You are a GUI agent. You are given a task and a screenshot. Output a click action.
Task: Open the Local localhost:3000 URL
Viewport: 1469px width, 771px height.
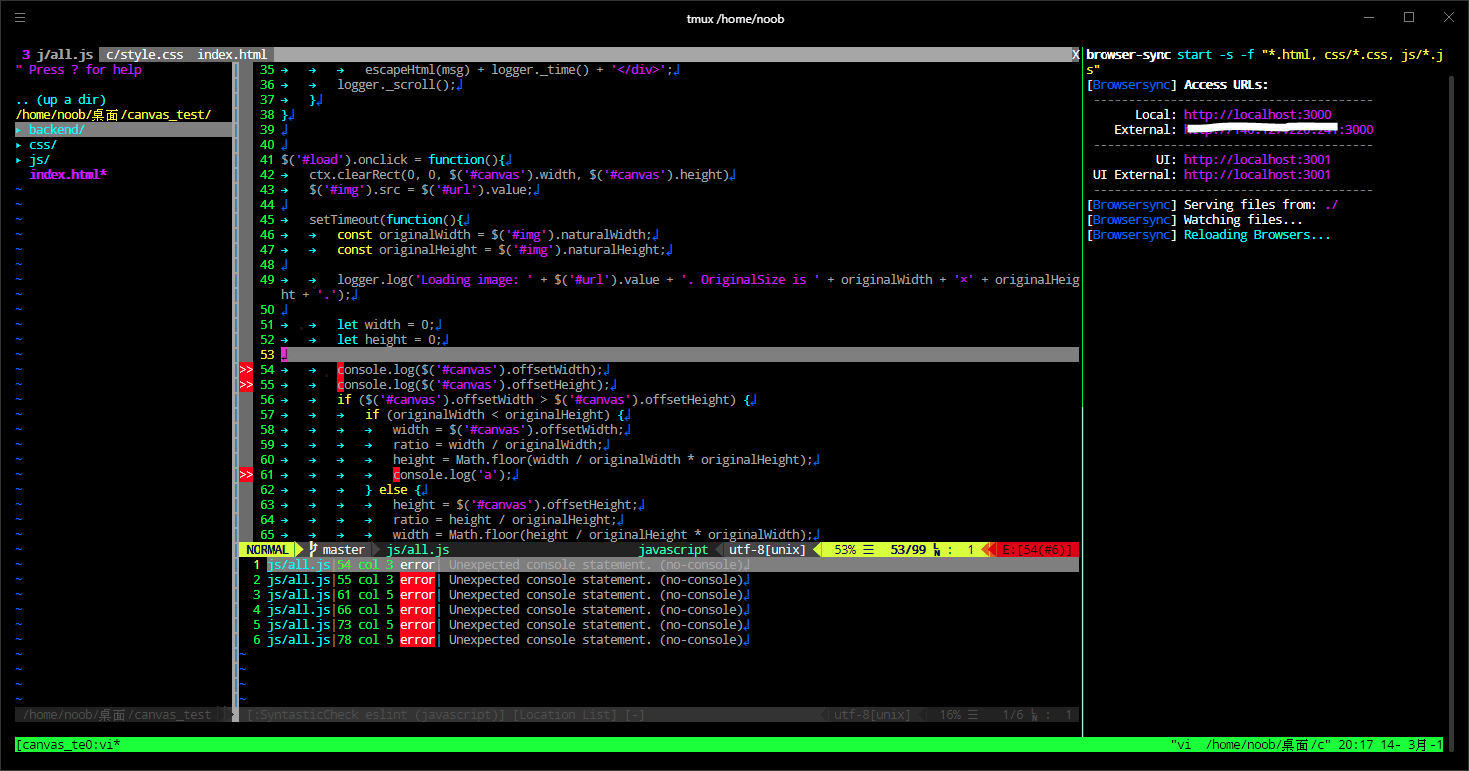point(1257,115)
